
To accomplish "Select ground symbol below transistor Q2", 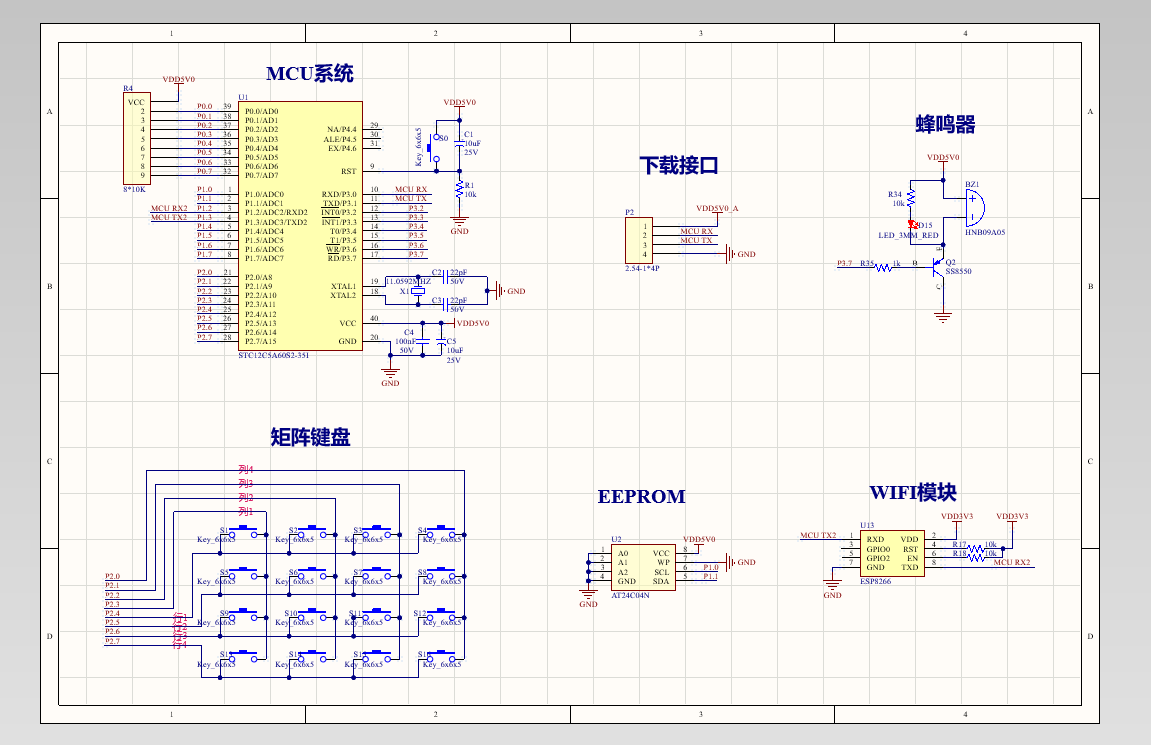I will click(x=943, y=316).
